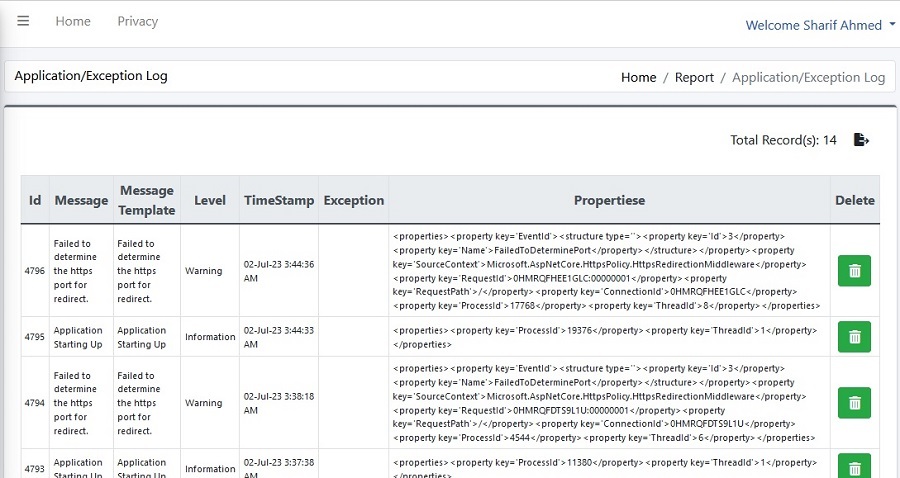The image size is (900, 478).
Task: Select Id cell 4794
Action: (x=34, y=403)
